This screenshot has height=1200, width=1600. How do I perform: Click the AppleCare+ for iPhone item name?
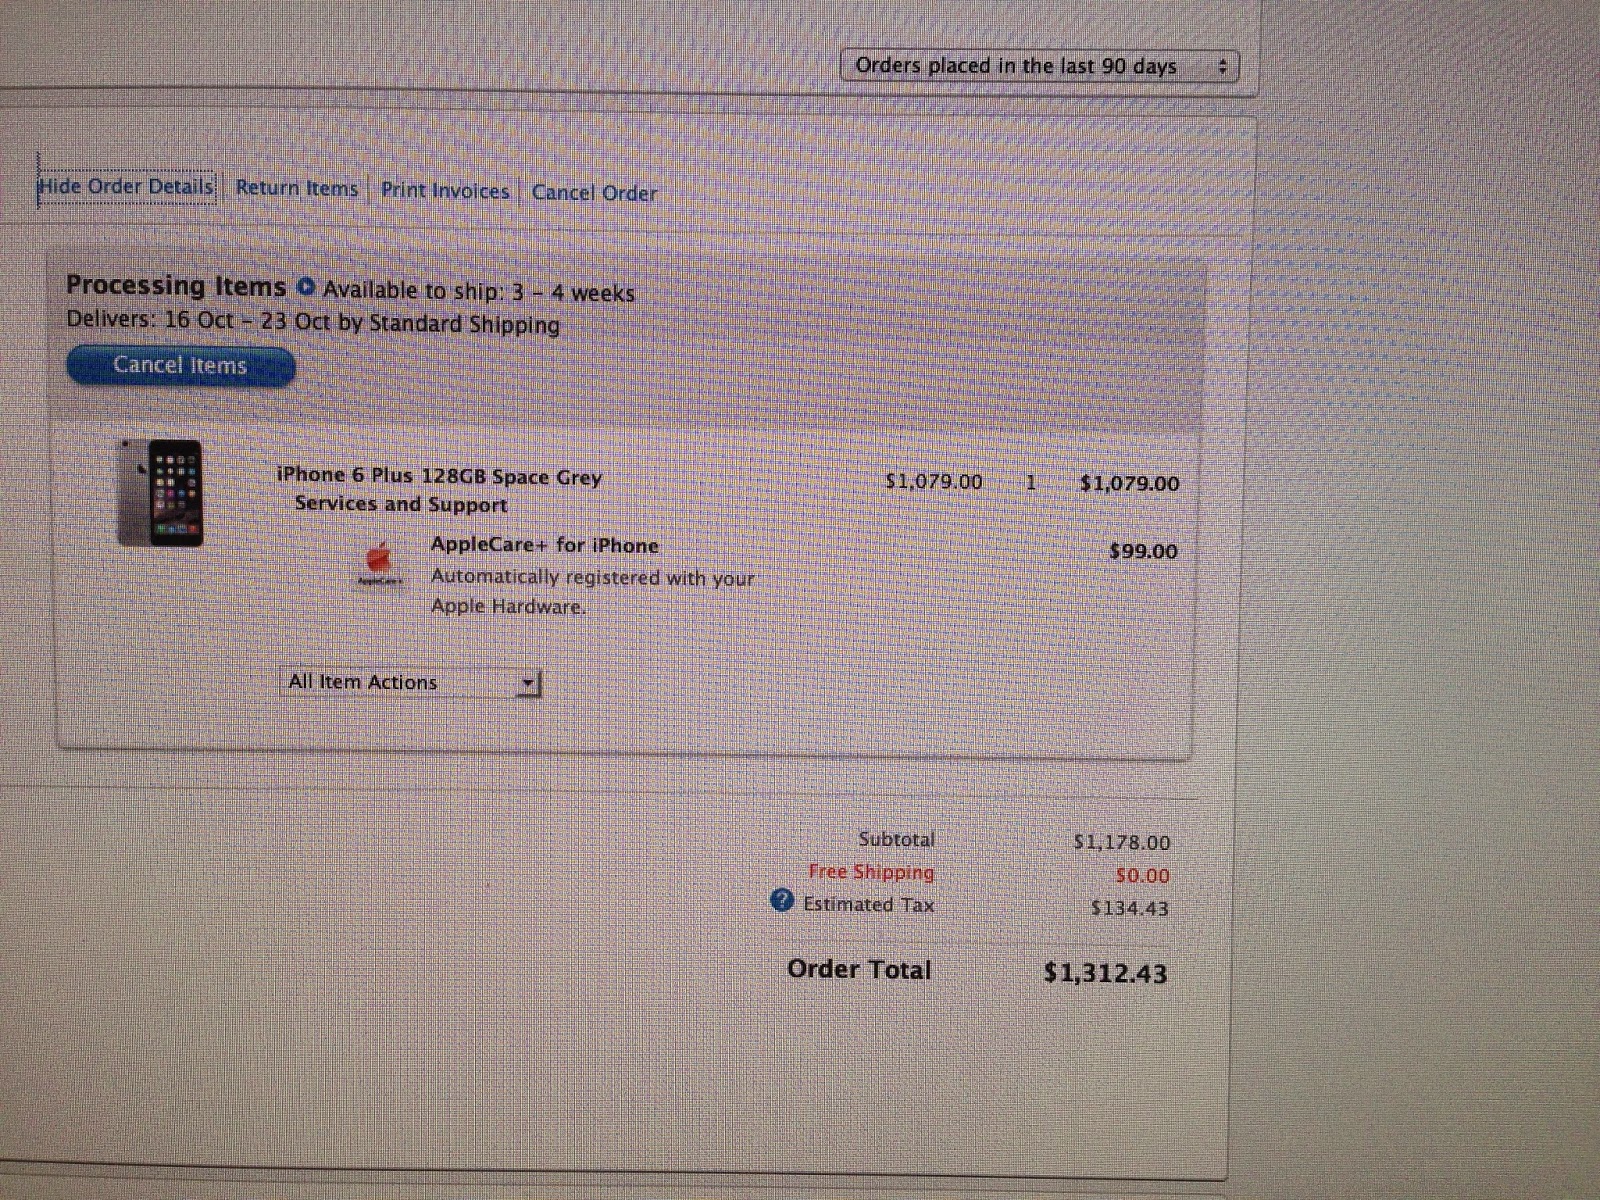[545, 545]
